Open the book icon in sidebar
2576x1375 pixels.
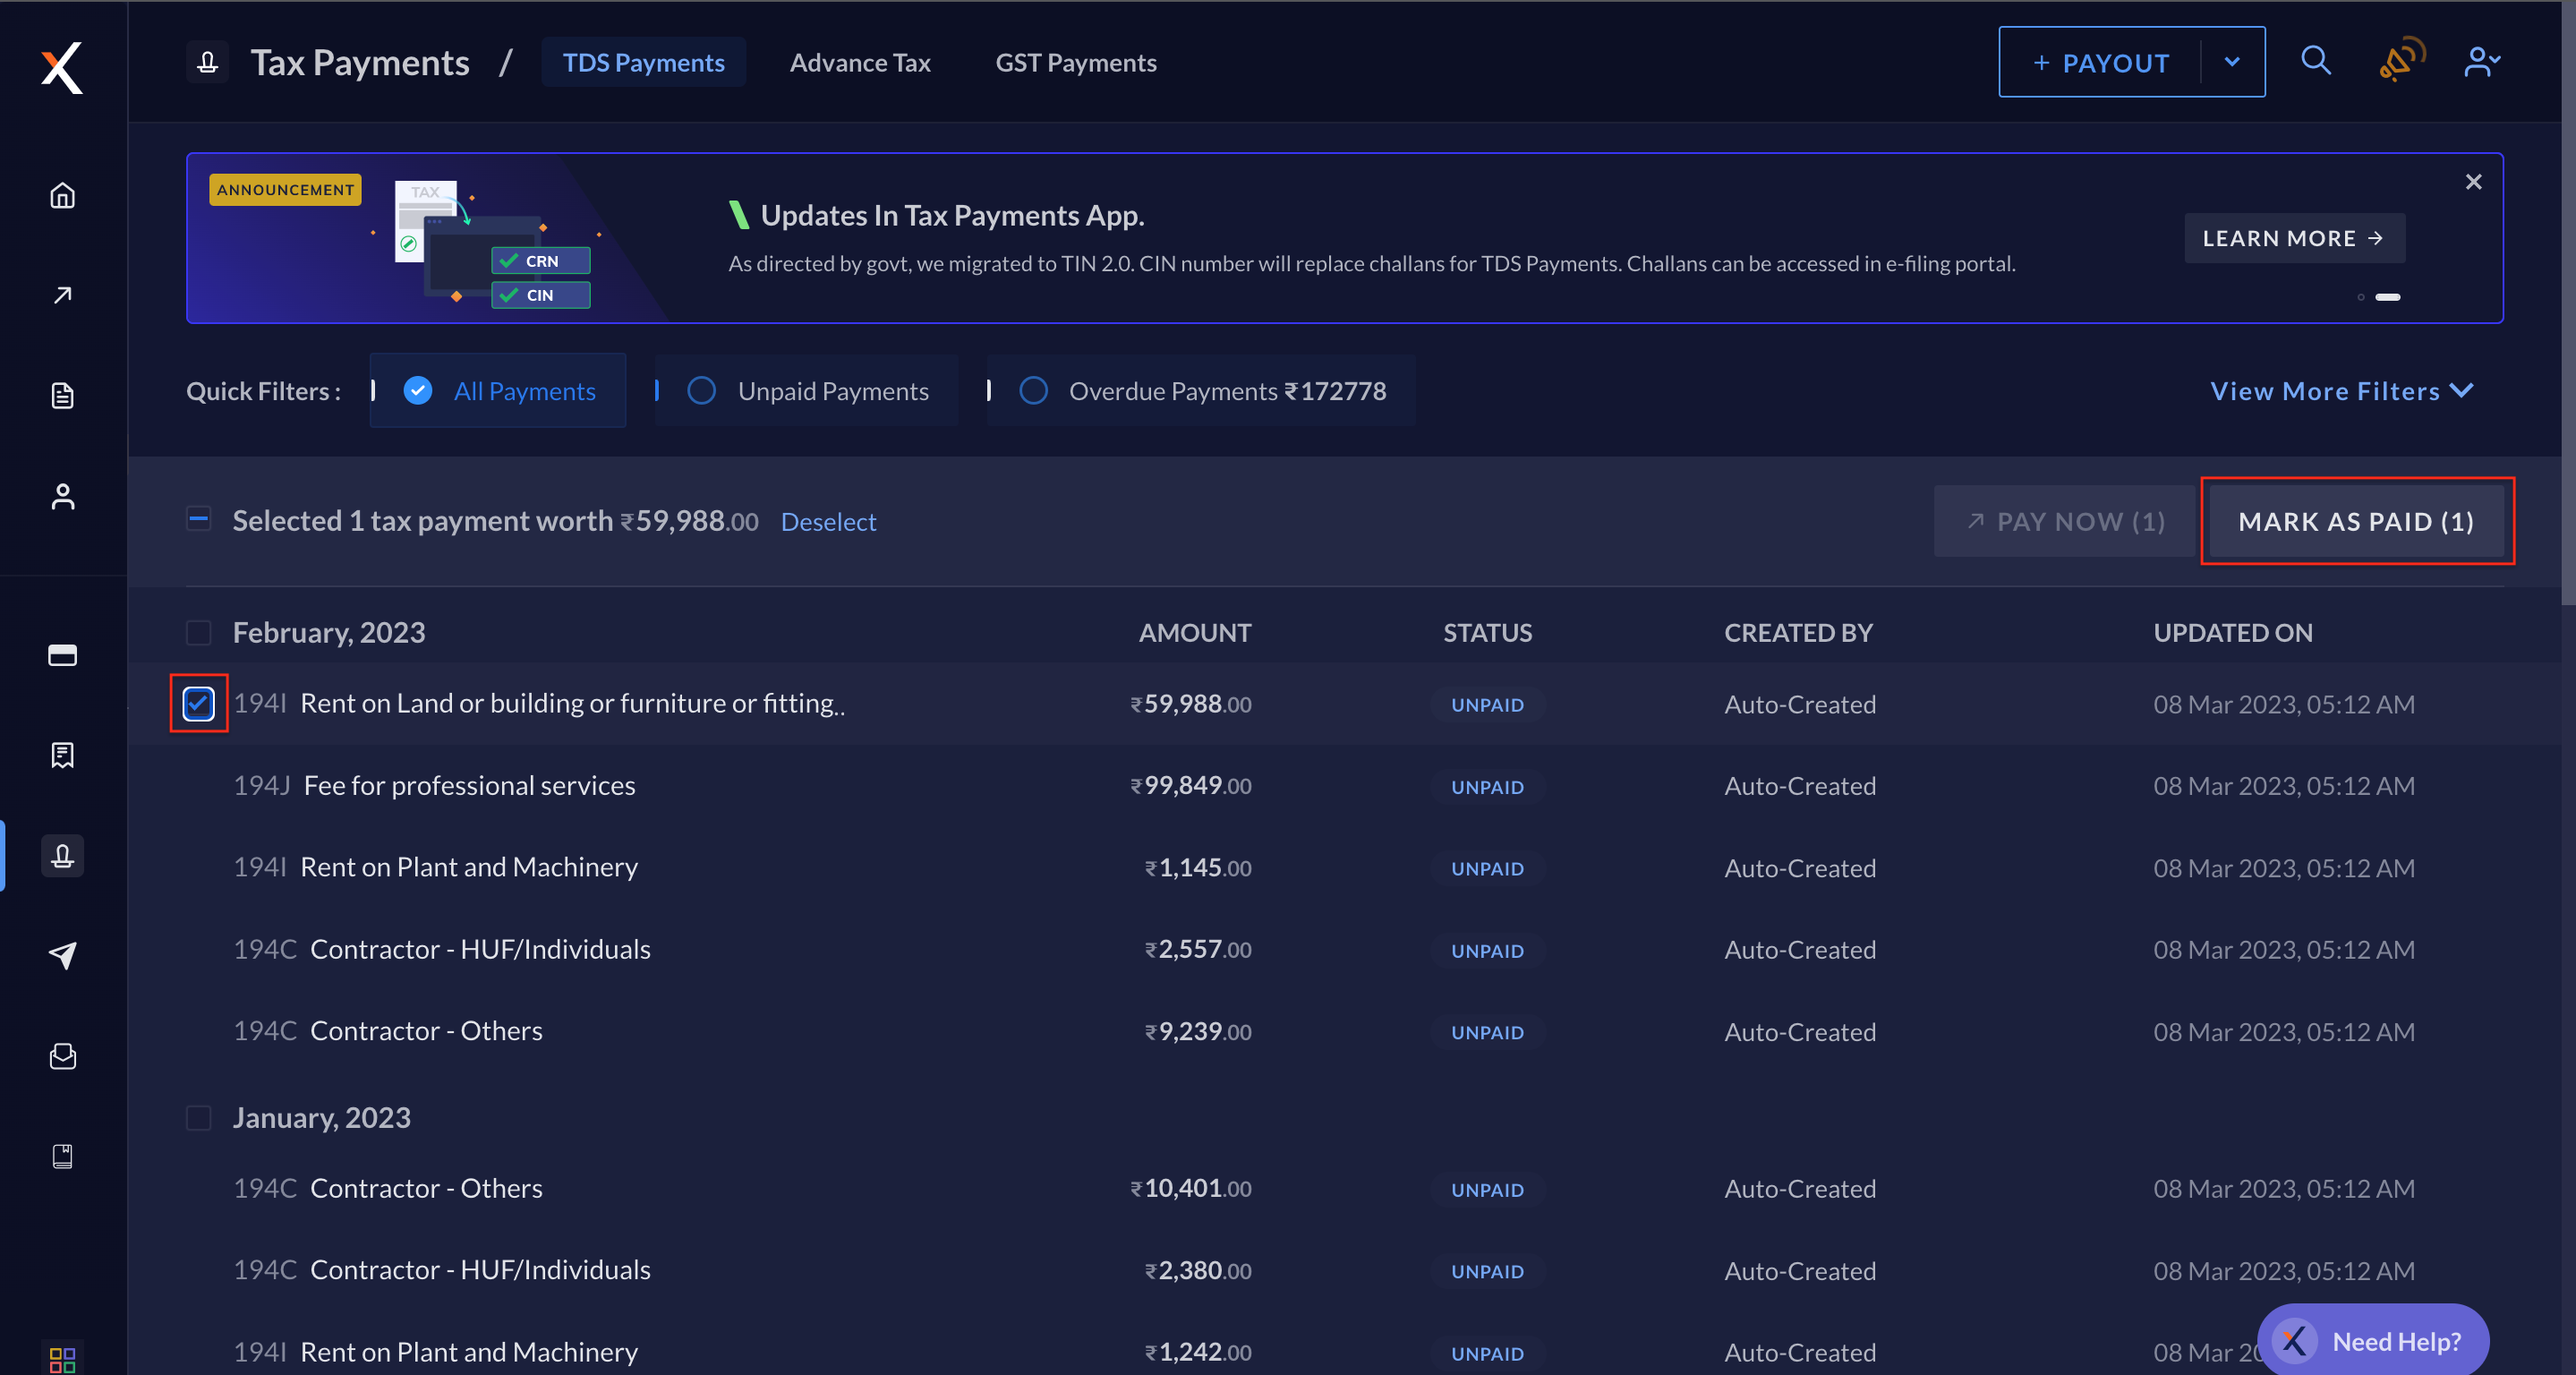tap(62, 1156)
